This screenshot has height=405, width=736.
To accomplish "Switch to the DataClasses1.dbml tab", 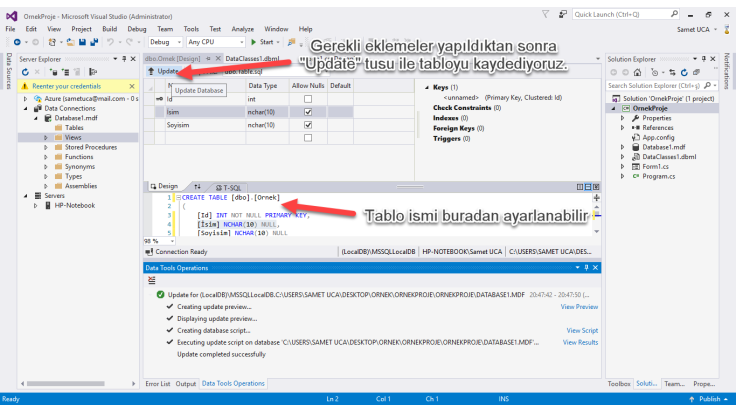I will [x=252, y=59].
